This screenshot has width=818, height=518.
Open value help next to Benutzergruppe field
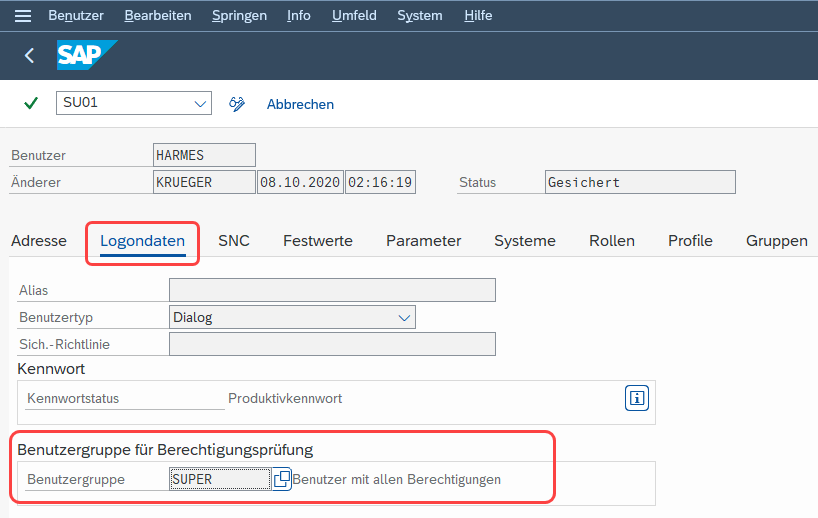point(282,479)
